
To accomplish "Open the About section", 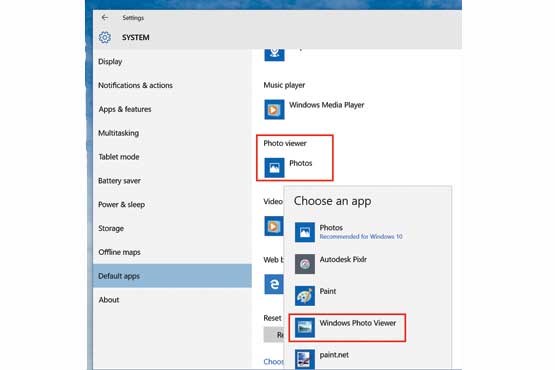I will [172, 300].
